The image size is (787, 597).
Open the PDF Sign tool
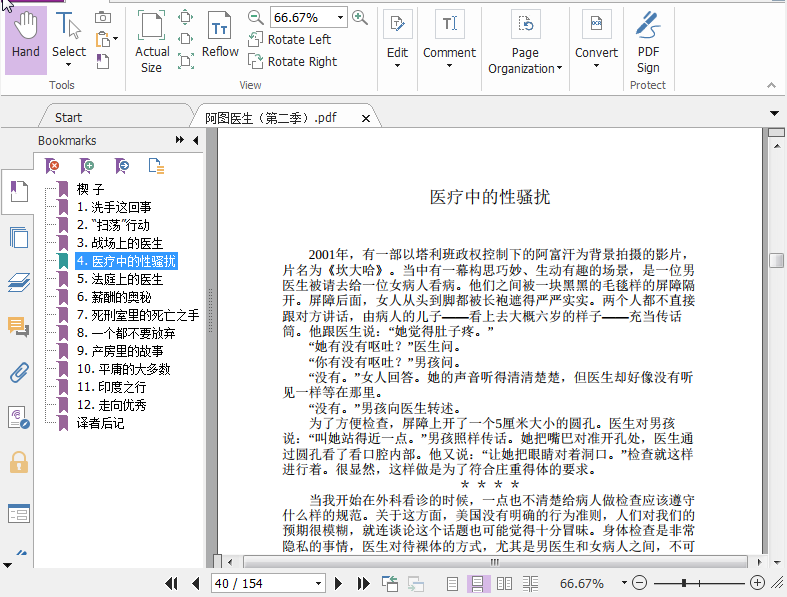pyautogui.click(x=648, y=43)
